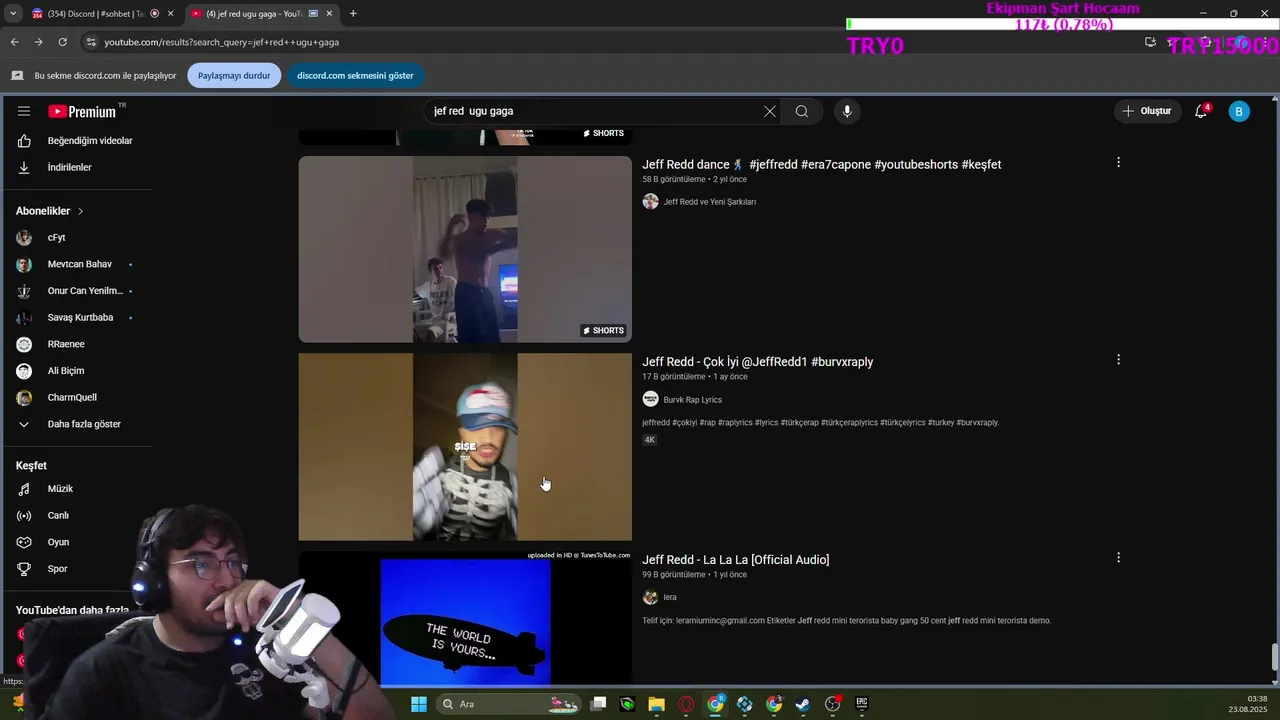Open File Explorer from the taskbar
The height and width of the screenshot is (720, 1280).
(x=656, y=704)
